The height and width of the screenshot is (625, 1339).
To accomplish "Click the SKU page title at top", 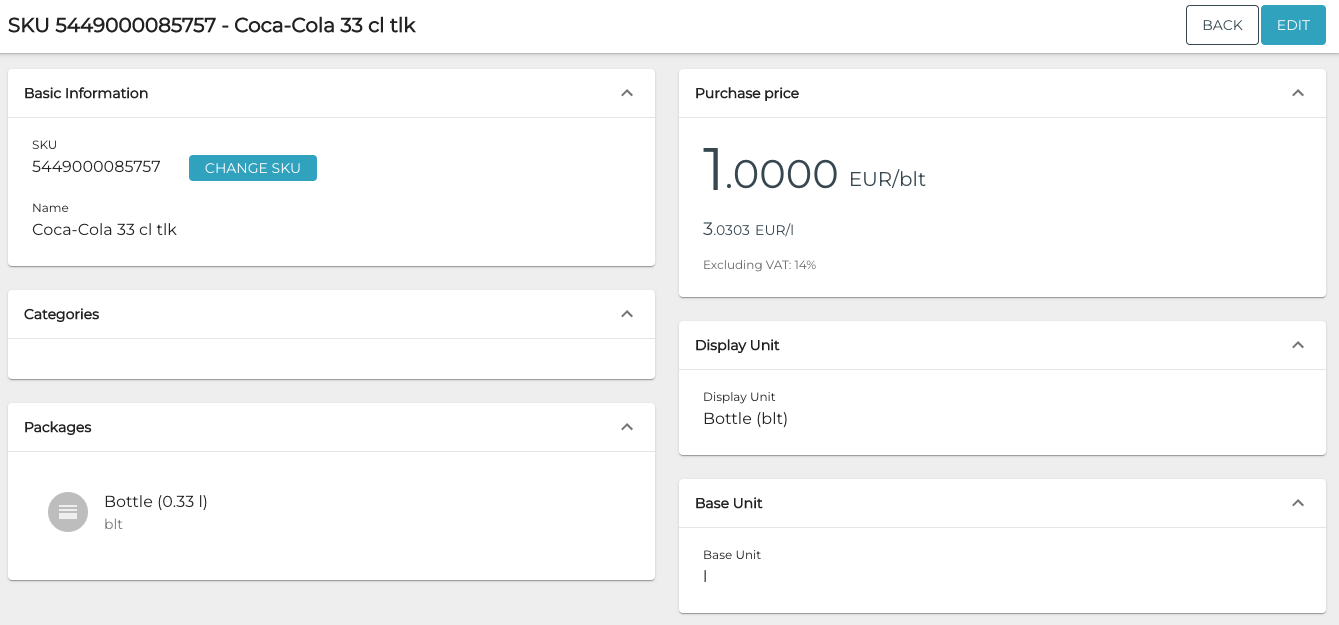I will (212, 26).
